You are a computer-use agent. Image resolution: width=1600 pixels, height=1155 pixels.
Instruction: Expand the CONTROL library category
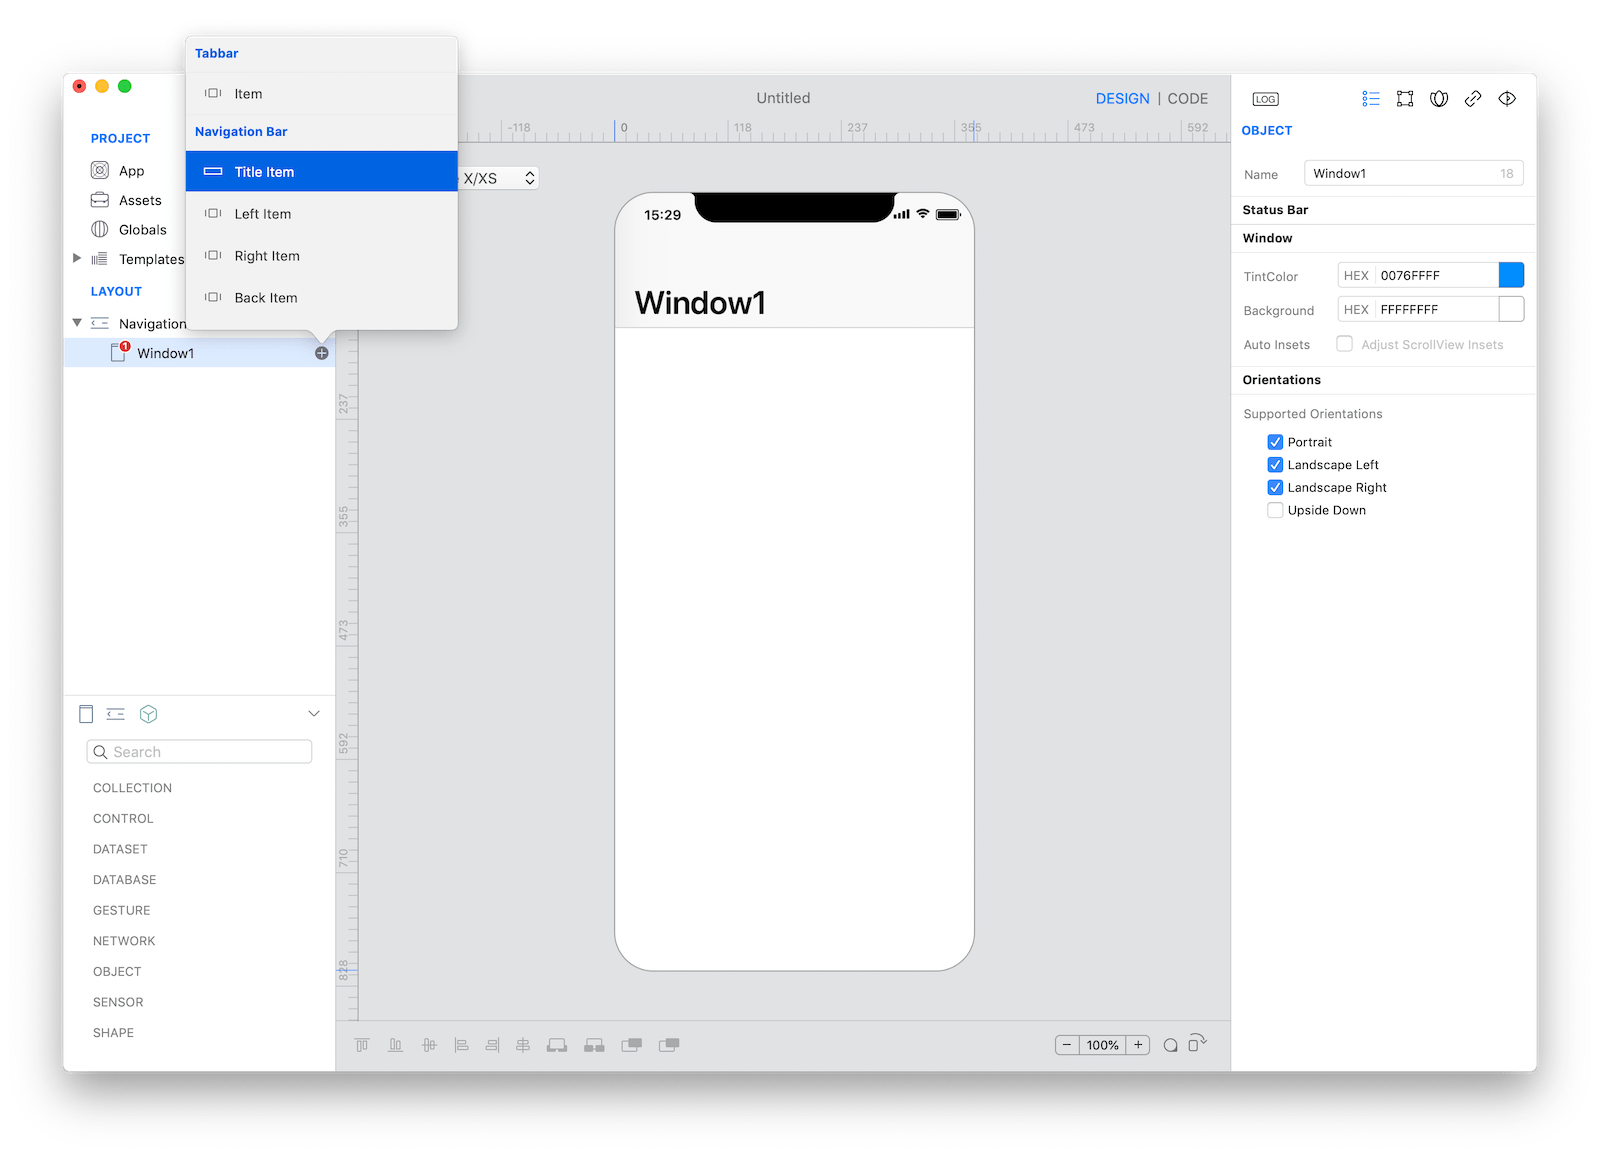[x=123, y=819]
